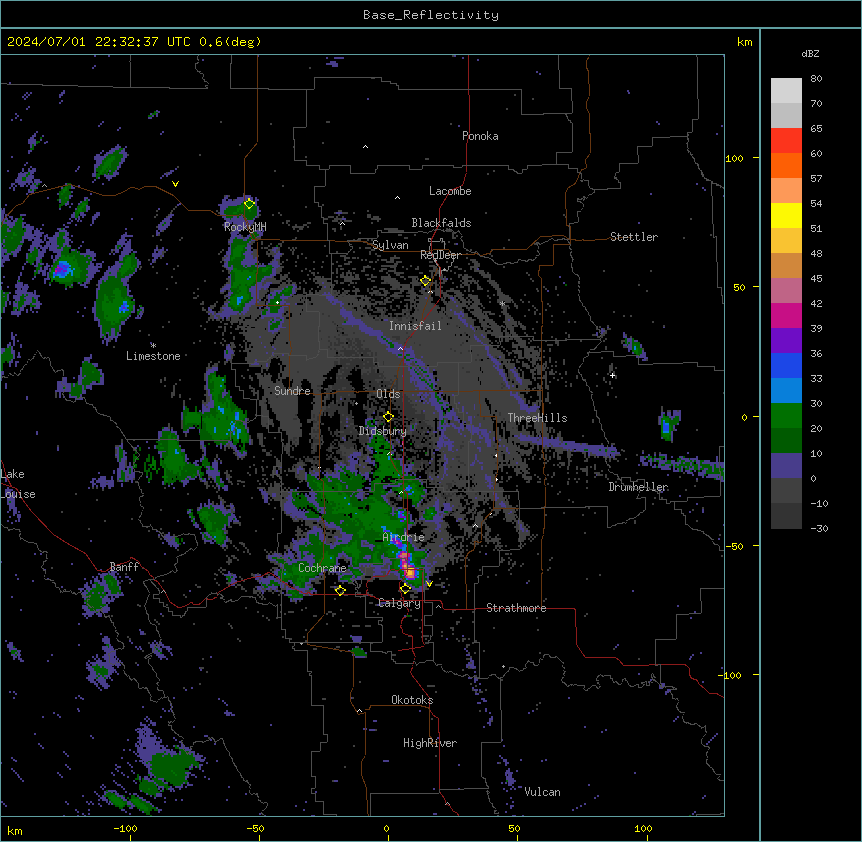Click the Drumheller label
This screenshot has width=862, height=842.
tap(638, 487)
